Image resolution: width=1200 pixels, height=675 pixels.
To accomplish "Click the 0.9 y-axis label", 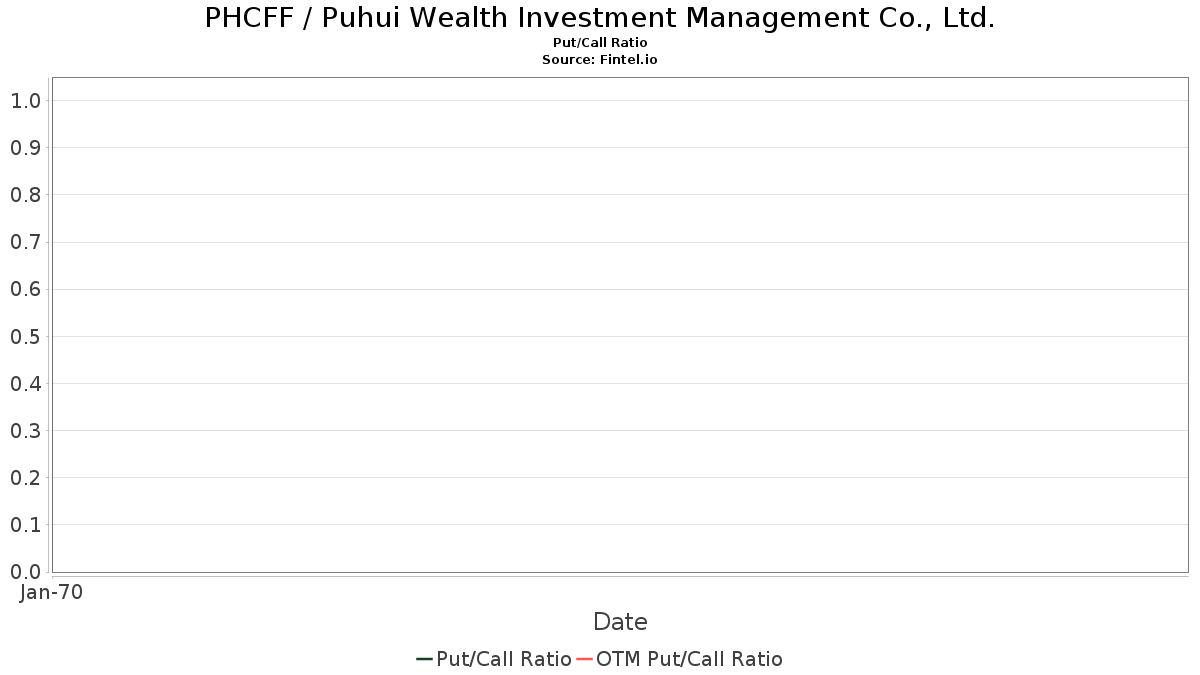I will 26,148.
